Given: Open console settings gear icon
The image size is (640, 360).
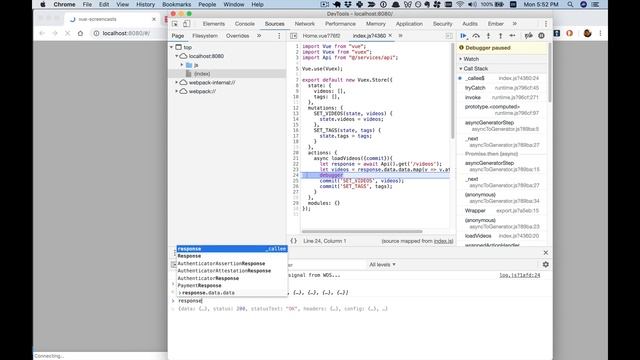Looking at the screenshot, I should [546, 264].
